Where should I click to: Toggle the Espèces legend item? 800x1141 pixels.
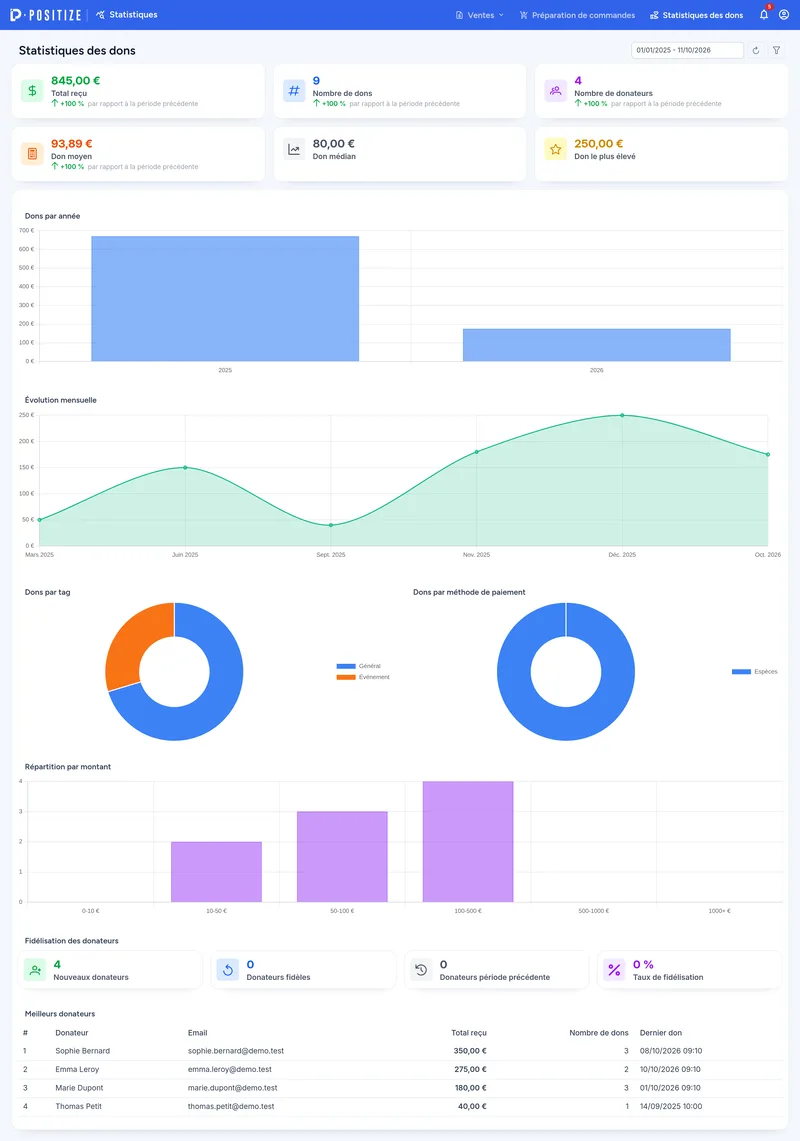tap(755, 672)
